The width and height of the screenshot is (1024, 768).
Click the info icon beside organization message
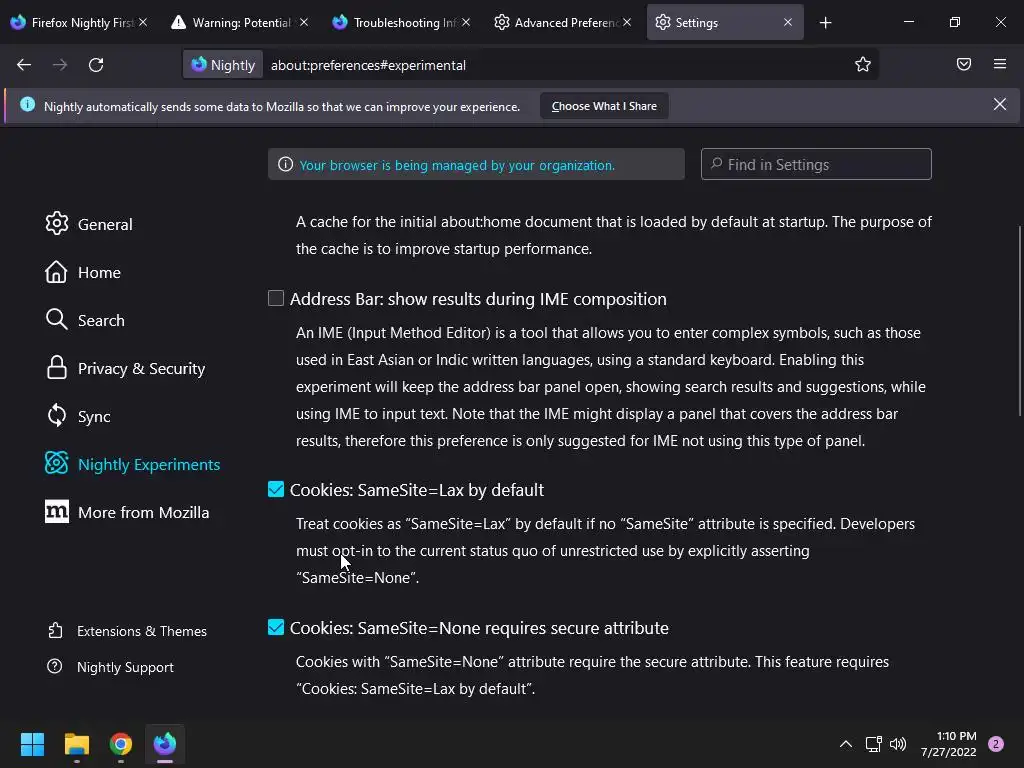(285, 164)
